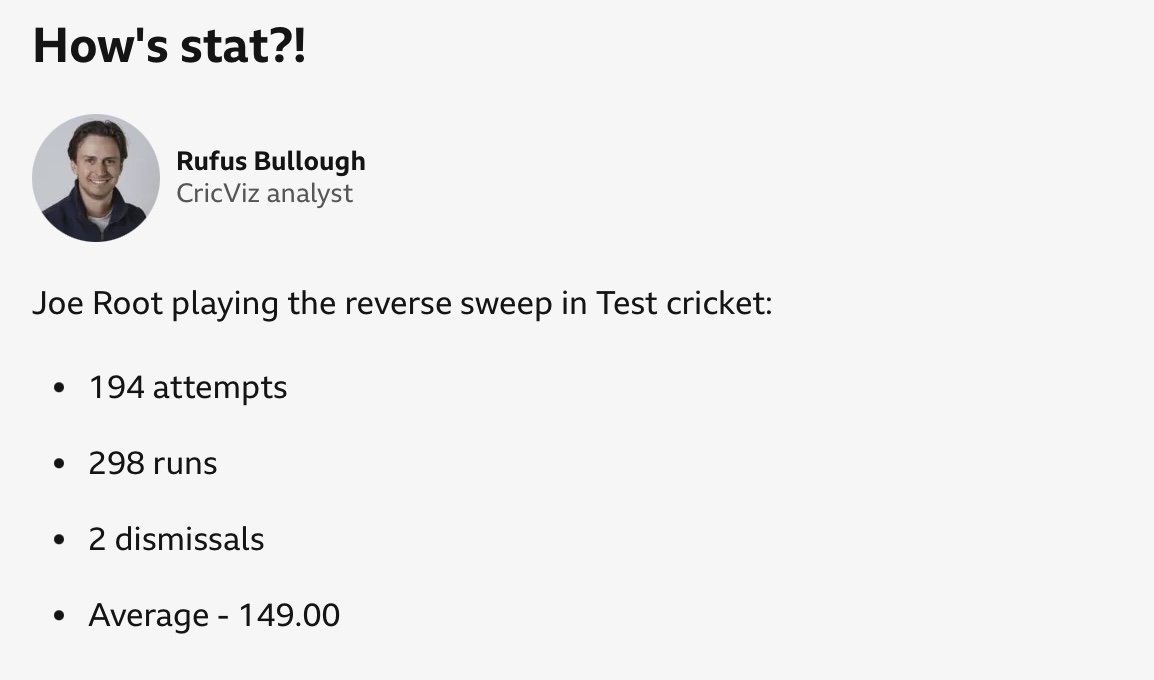Viewport: 1154px width, 680px height.
Task: Click the bullet point beside 2 dismissals
Action: point(60,539)
